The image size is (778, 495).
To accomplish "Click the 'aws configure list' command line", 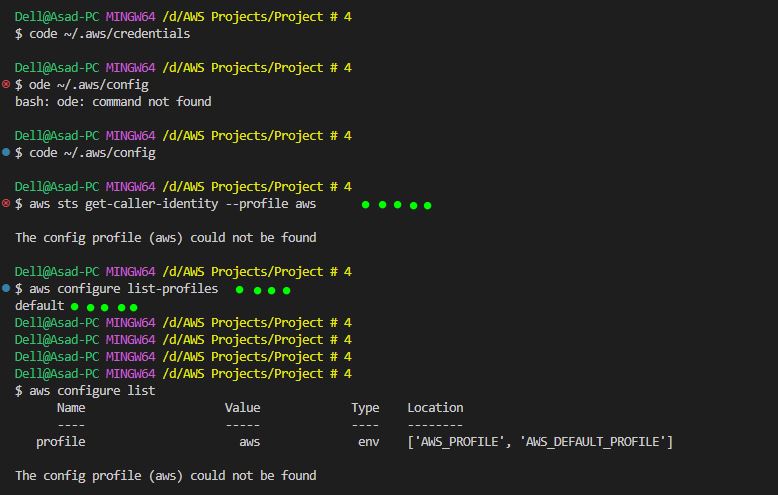I will coord(92,391).
